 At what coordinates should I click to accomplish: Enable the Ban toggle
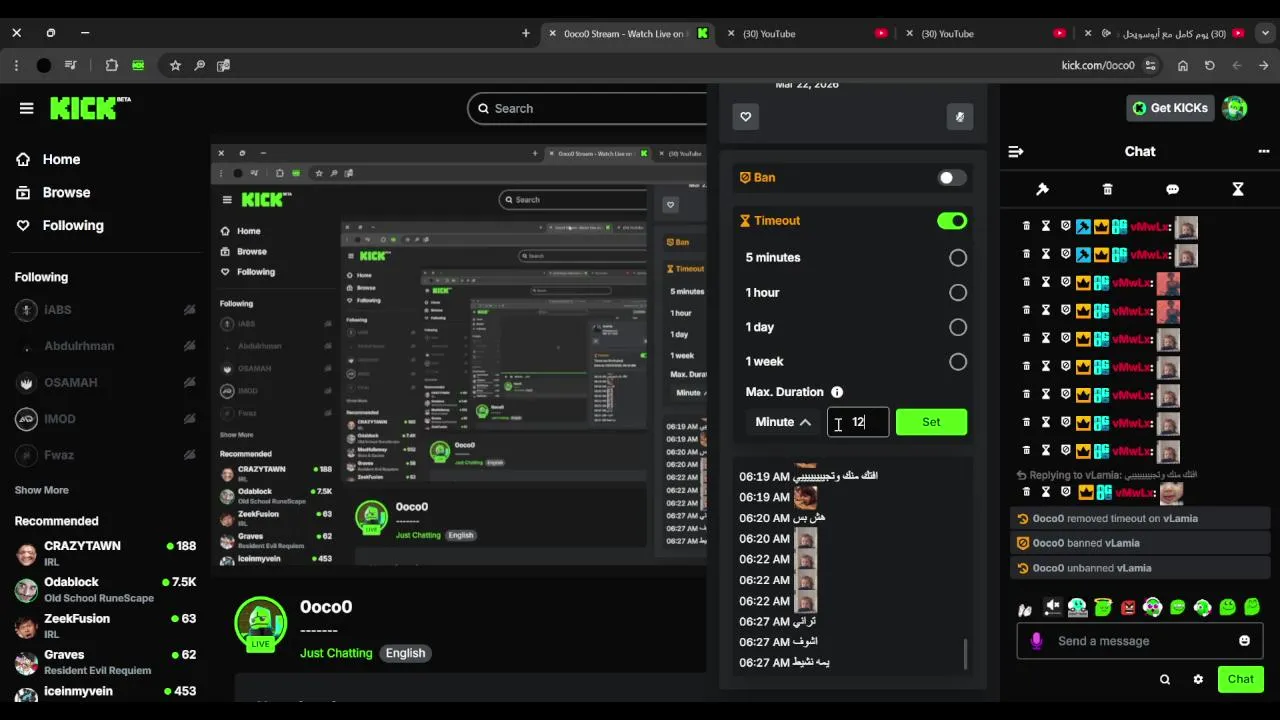[952, 178]
